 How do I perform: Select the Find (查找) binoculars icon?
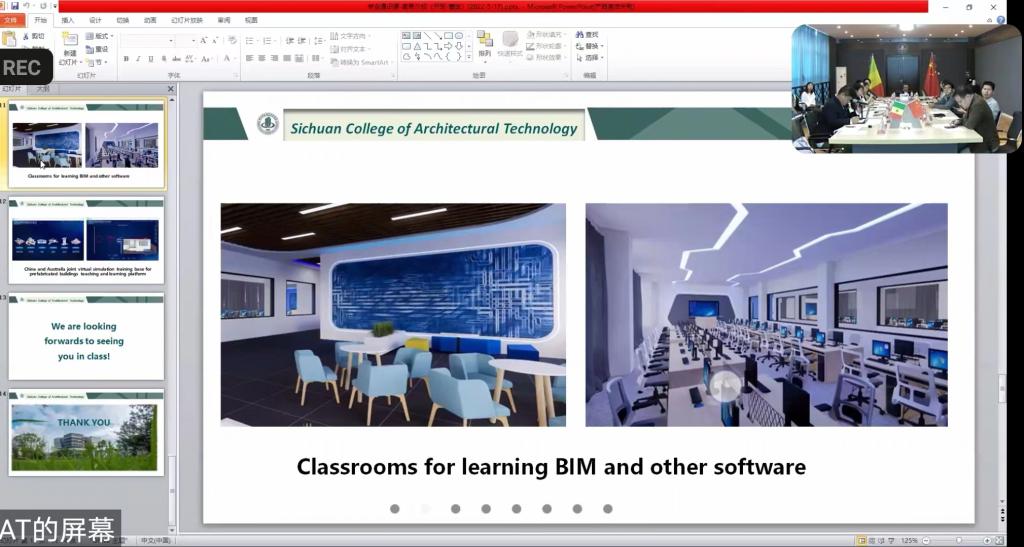580,35
